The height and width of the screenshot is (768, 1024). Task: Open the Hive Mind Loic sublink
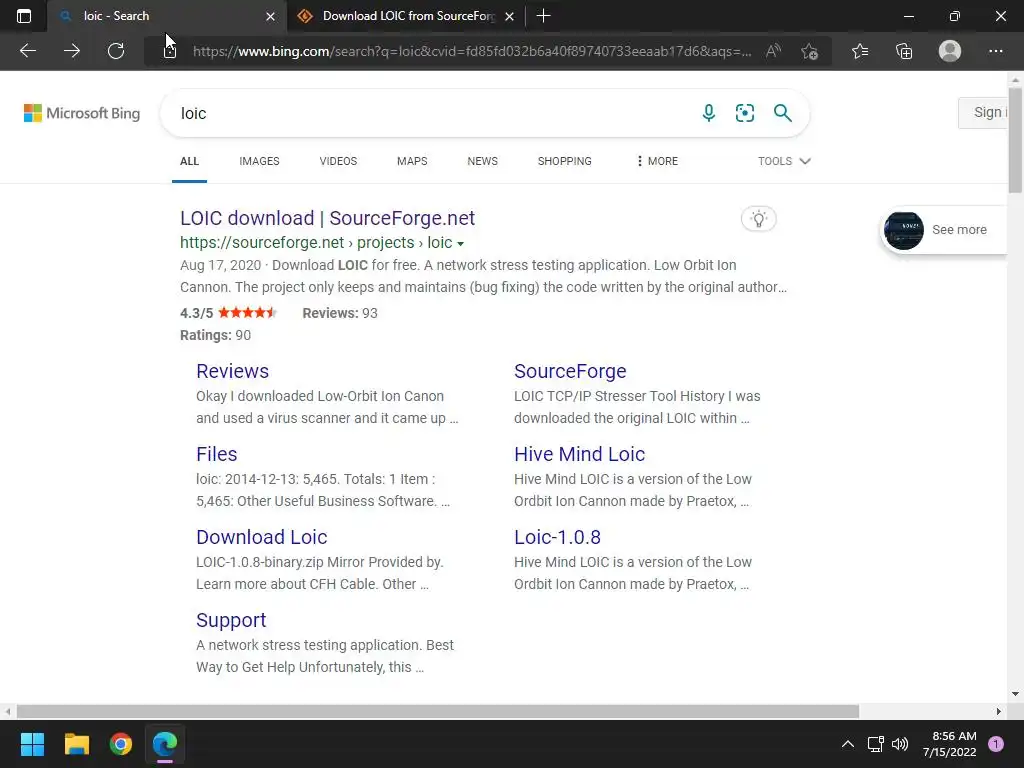[579, 454]
